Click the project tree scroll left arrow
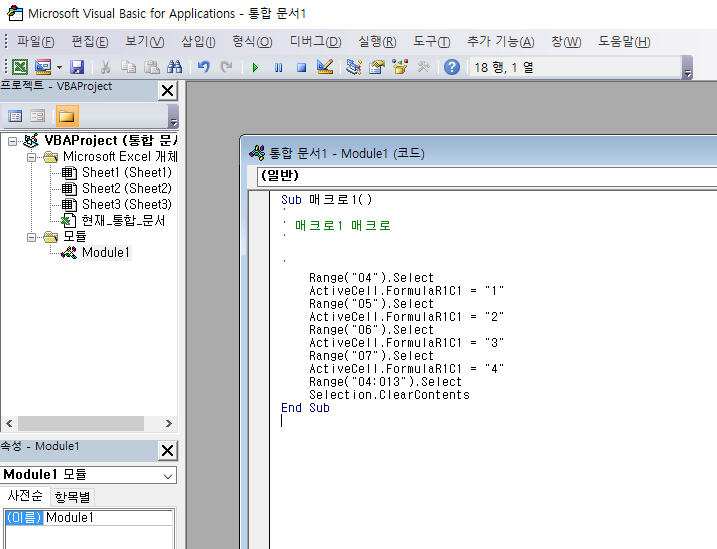Viewport: 717px width, 549px height. (x=9, y=423)
